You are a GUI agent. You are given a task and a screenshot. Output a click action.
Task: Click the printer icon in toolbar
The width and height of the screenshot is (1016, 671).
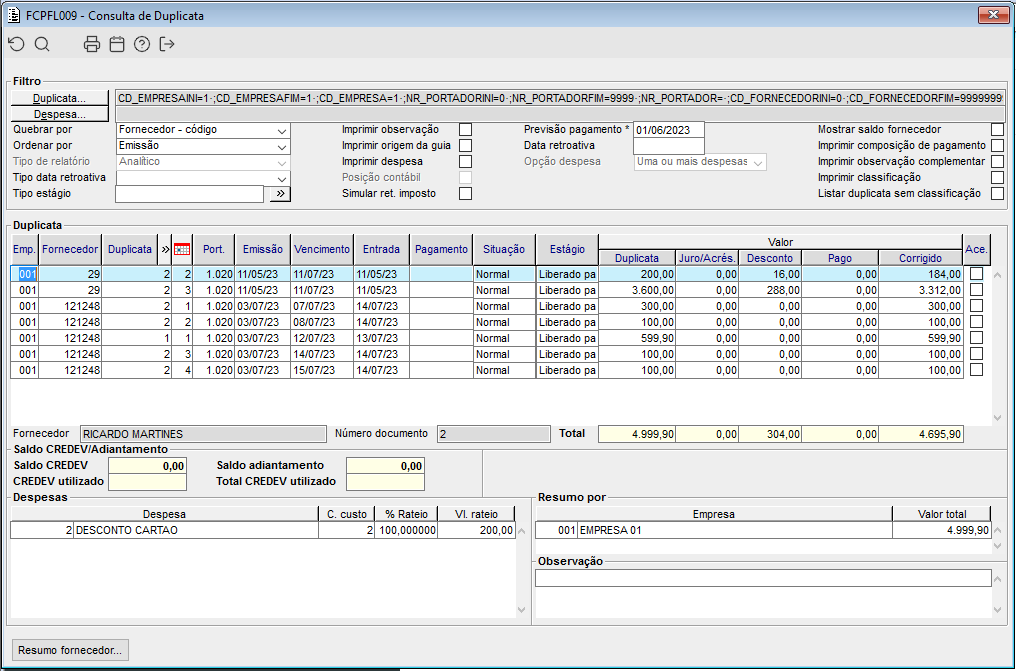(92, 44)
